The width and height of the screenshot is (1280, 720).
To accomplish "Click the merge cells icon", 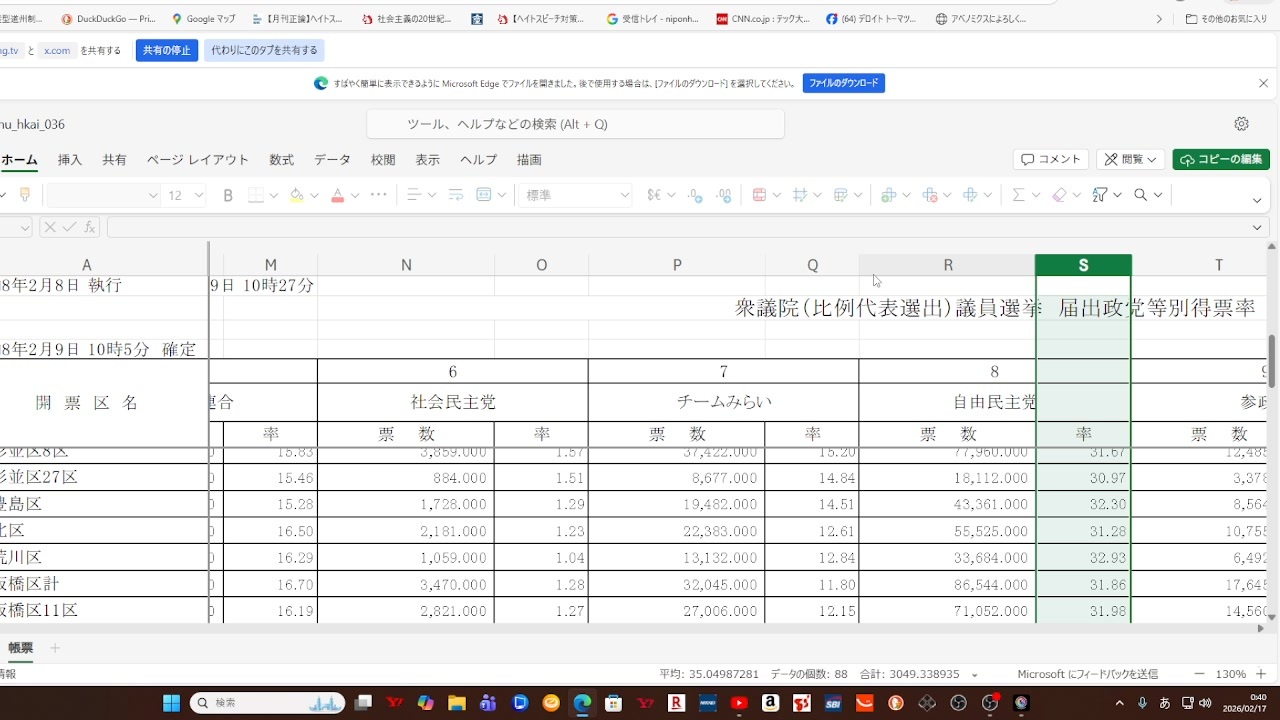I will (484, 195).
